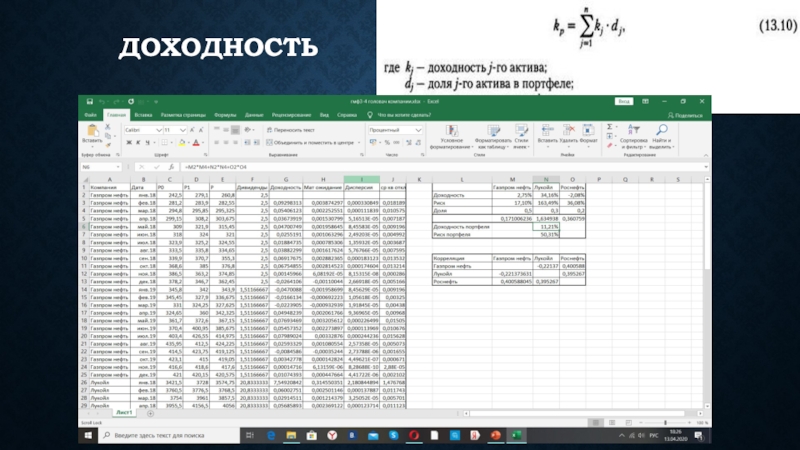Click the AutoSum sigma icon
800x450 pixels.
[610, 127]
